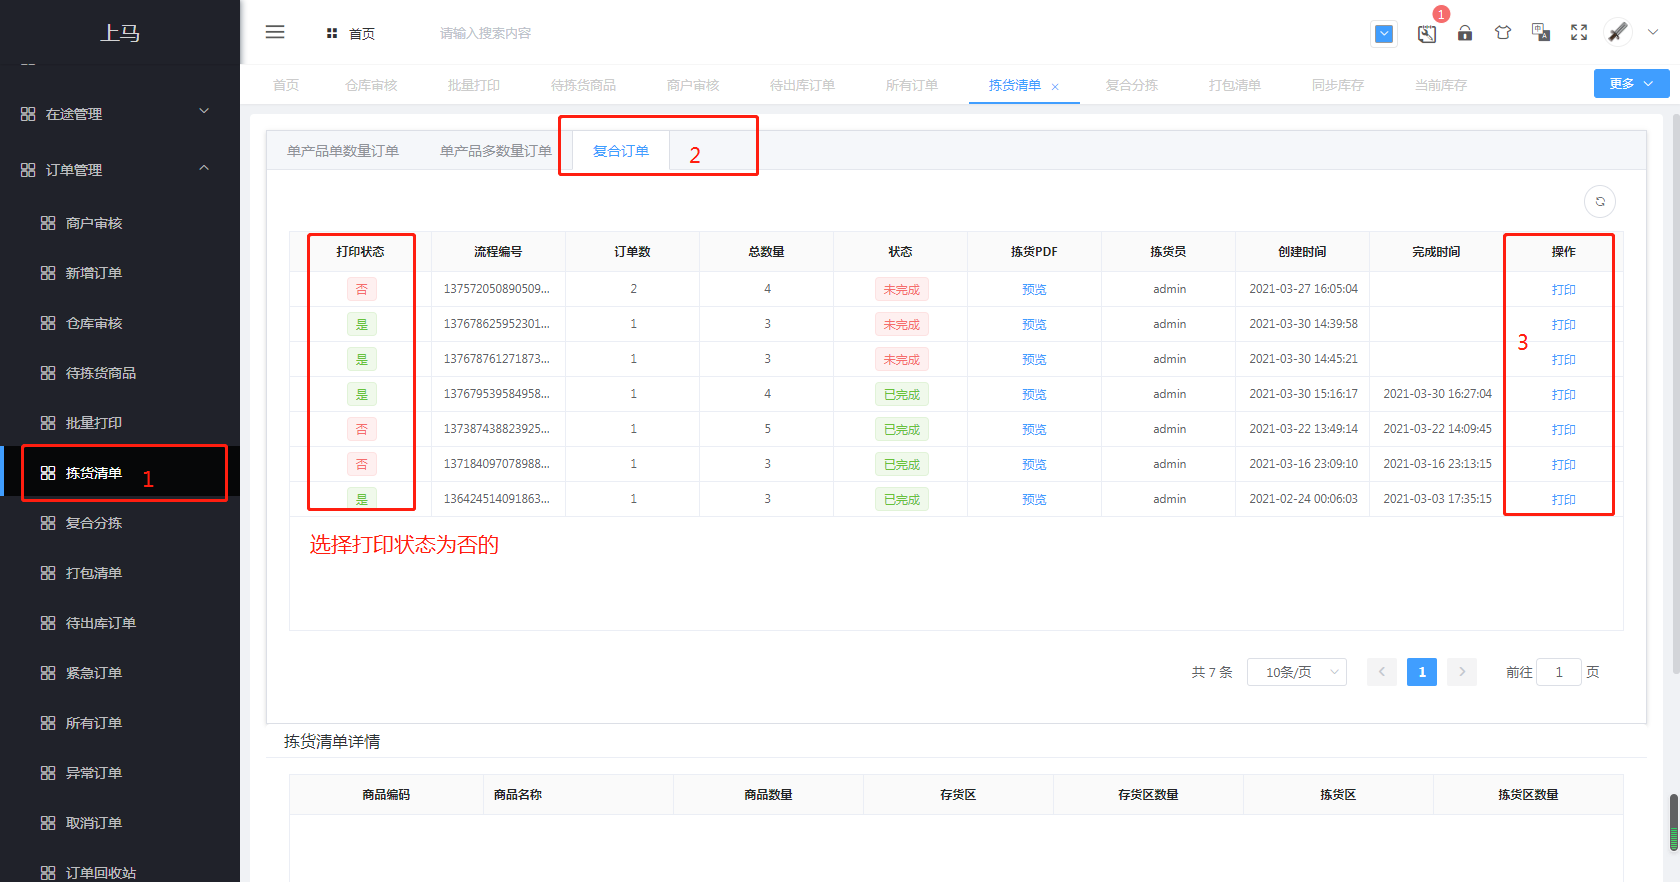Select the 单产品多数量订单 sub-tab
This screenshot has height=882, width=1680.
coord(496,151)
